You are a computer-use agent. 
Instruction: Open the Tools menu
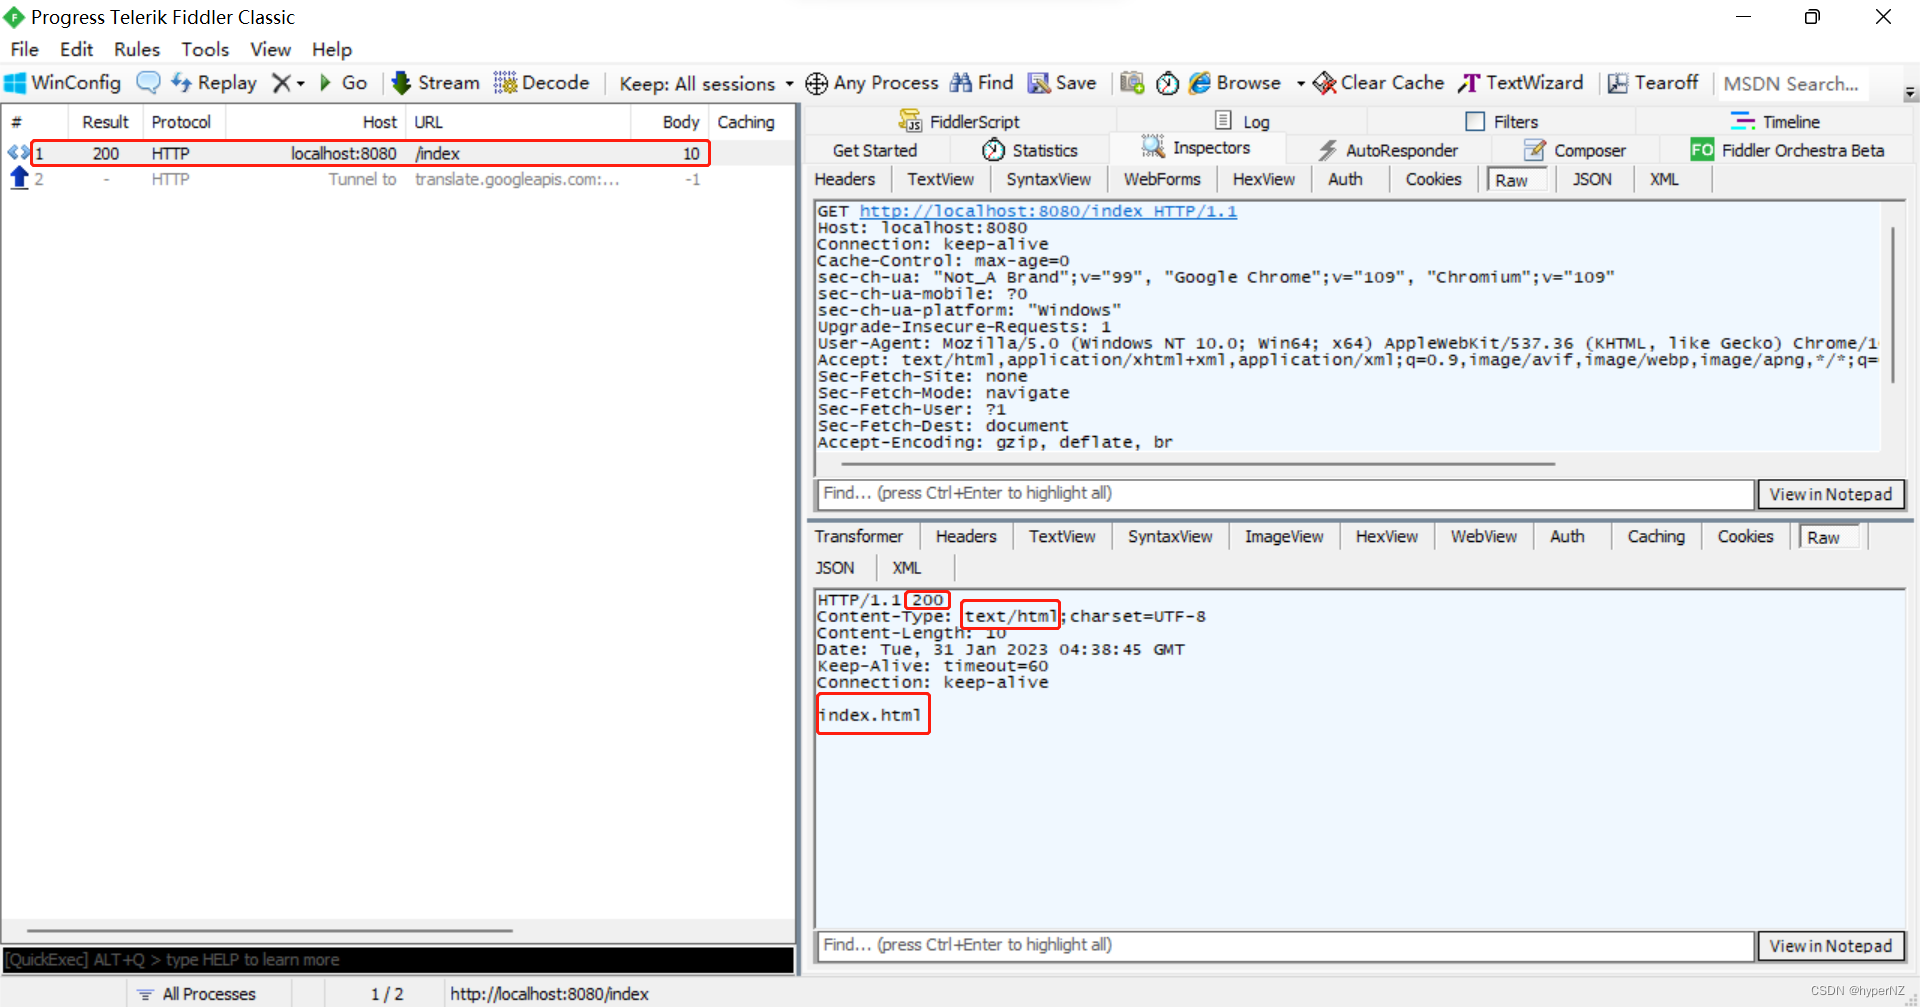(x=205, y=49)
